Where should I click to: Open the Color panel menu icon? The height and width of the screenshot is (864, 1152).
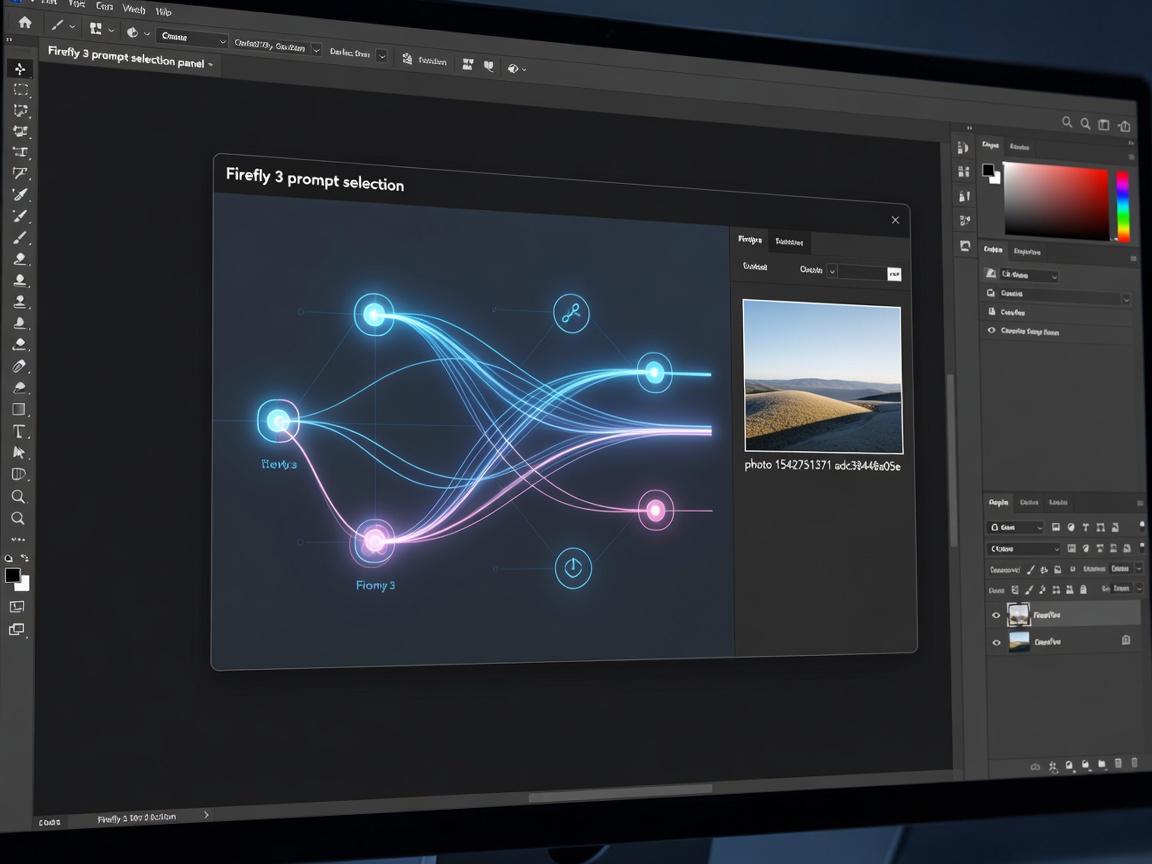(x=1132, y=156)
